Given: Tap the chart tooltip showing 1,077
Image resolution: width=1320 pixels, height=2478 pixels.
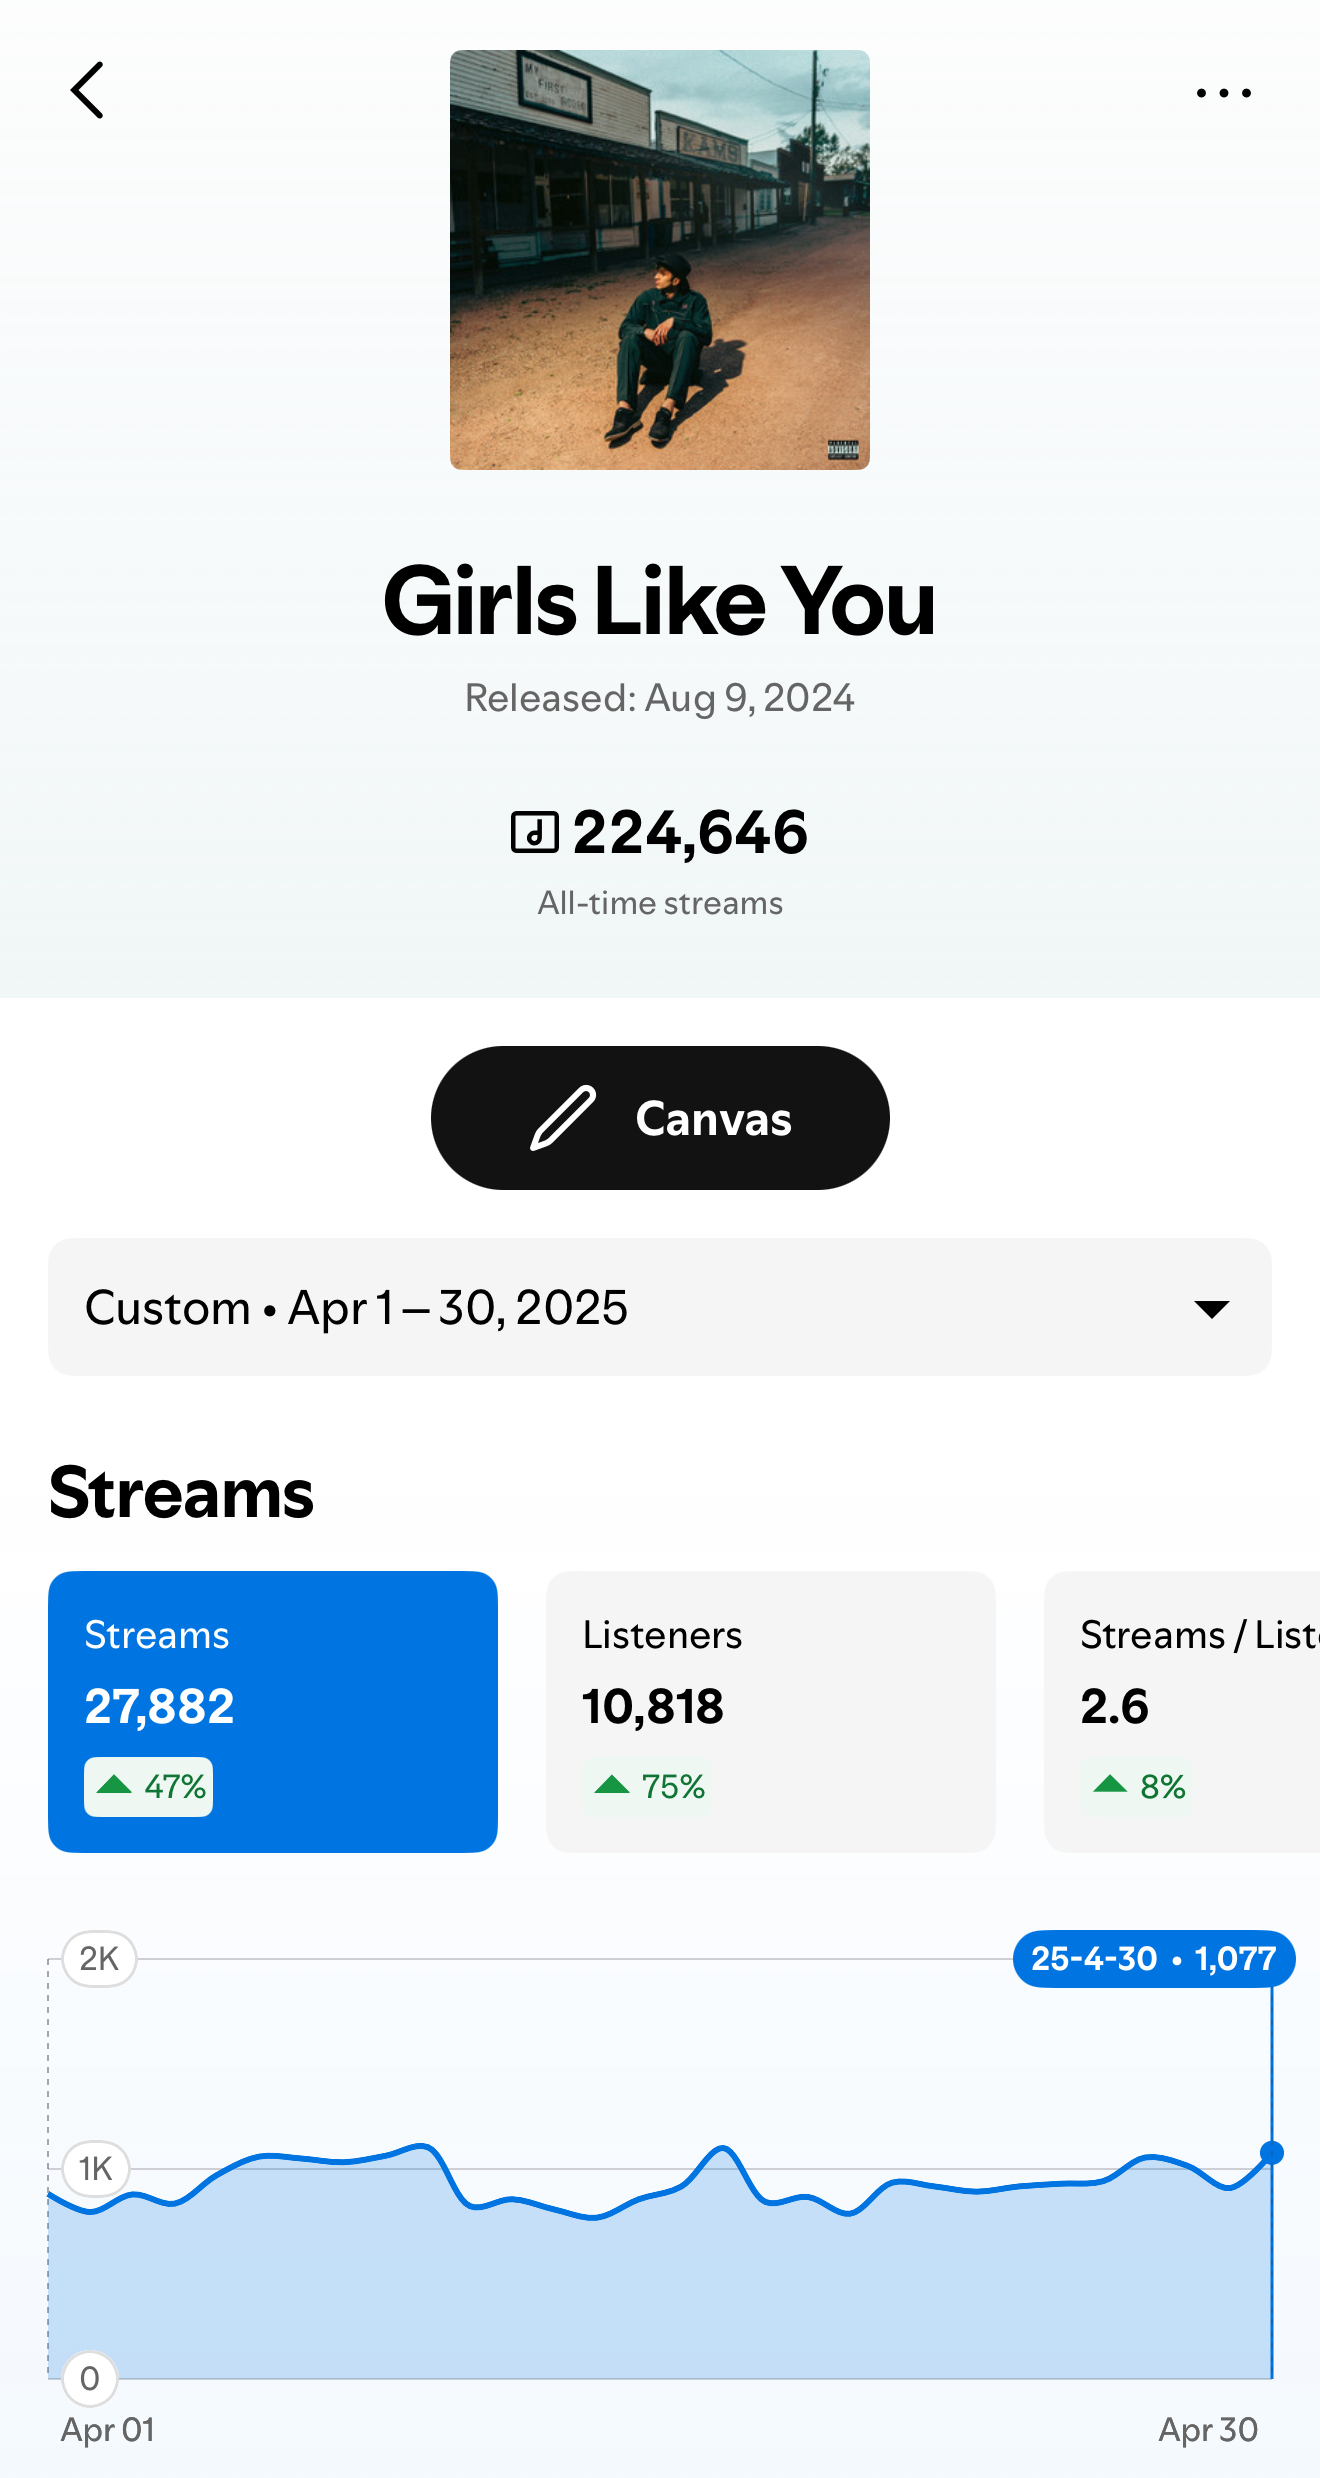Looking at the screenshot, I should (x=1153, y=1959).
